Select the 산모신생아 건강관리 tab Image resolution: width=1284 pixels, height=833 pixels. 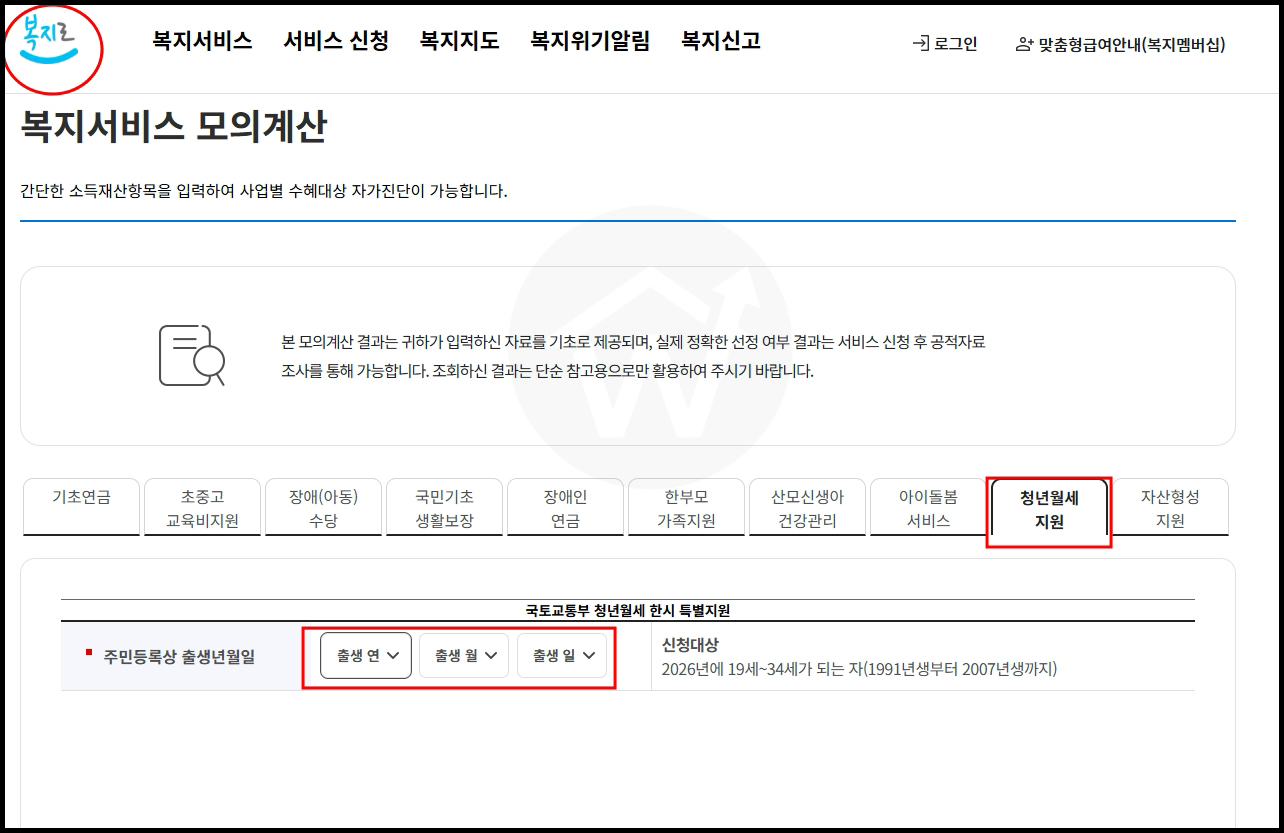(807, 508)
